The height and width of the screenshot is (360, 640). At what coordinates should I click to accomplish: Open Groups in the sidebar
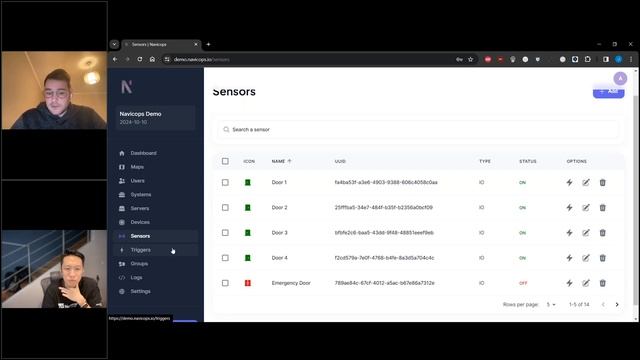(x=156, y=264)
